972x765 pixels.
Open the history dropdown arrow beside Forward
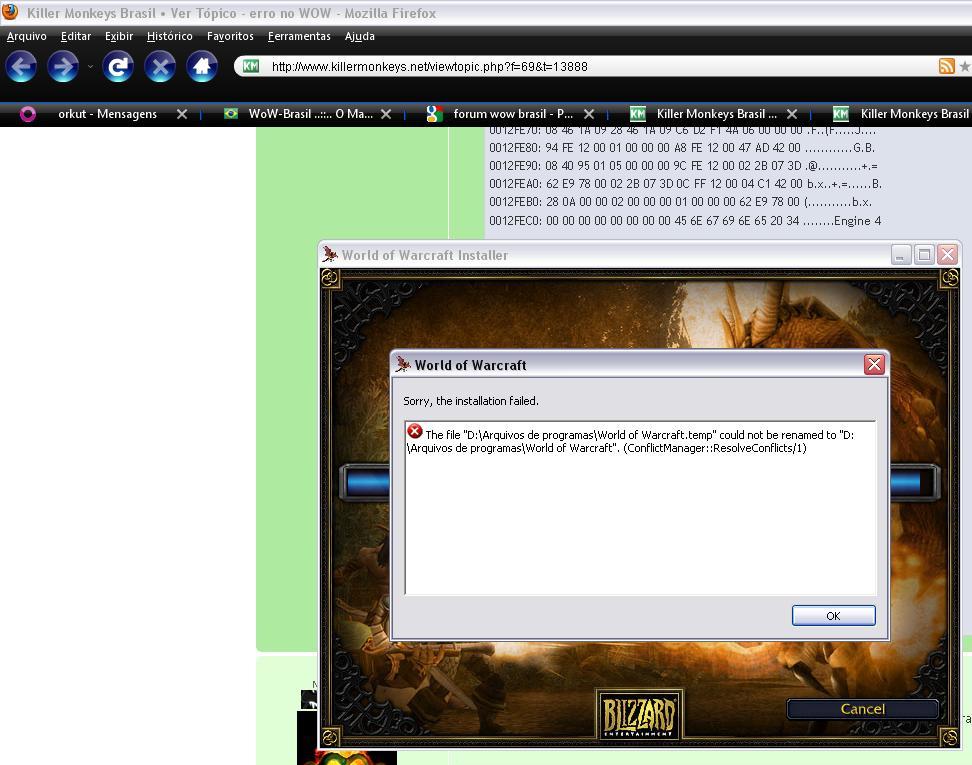(x=90, y=67)
